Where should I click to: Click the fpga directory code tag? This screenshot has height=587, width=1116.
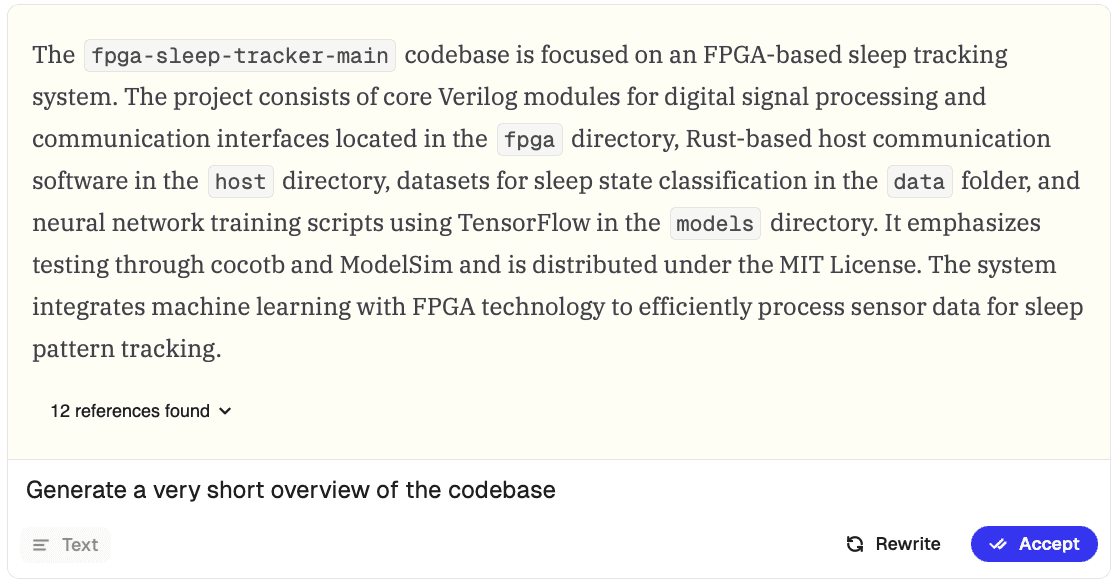(530, 139)
